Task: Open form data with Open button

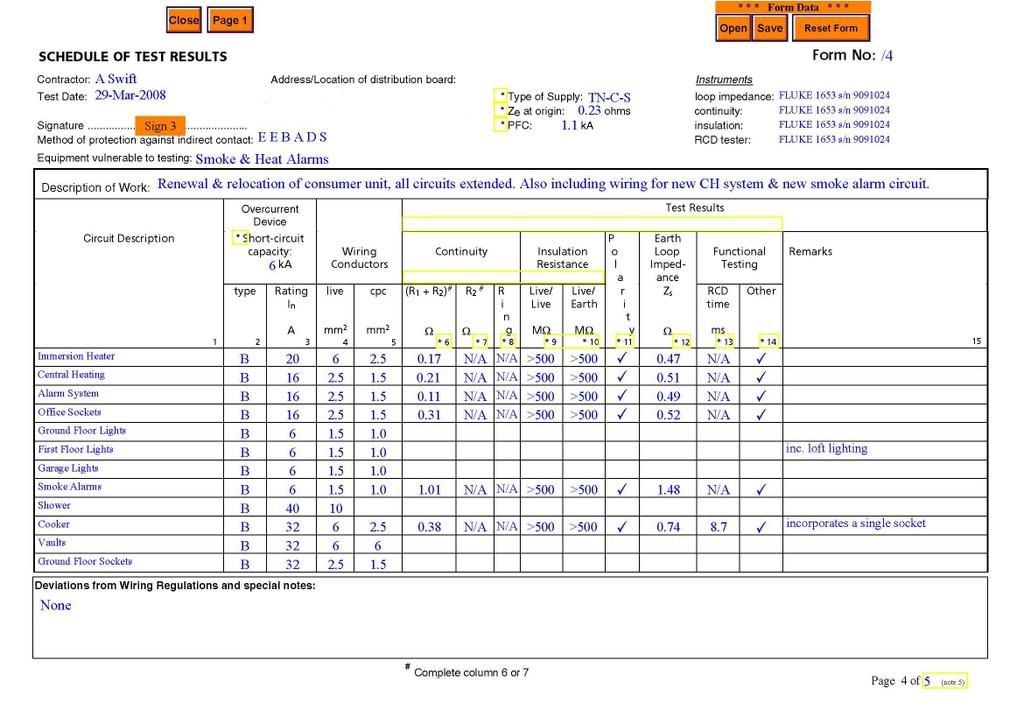Action: pos(733,29)
